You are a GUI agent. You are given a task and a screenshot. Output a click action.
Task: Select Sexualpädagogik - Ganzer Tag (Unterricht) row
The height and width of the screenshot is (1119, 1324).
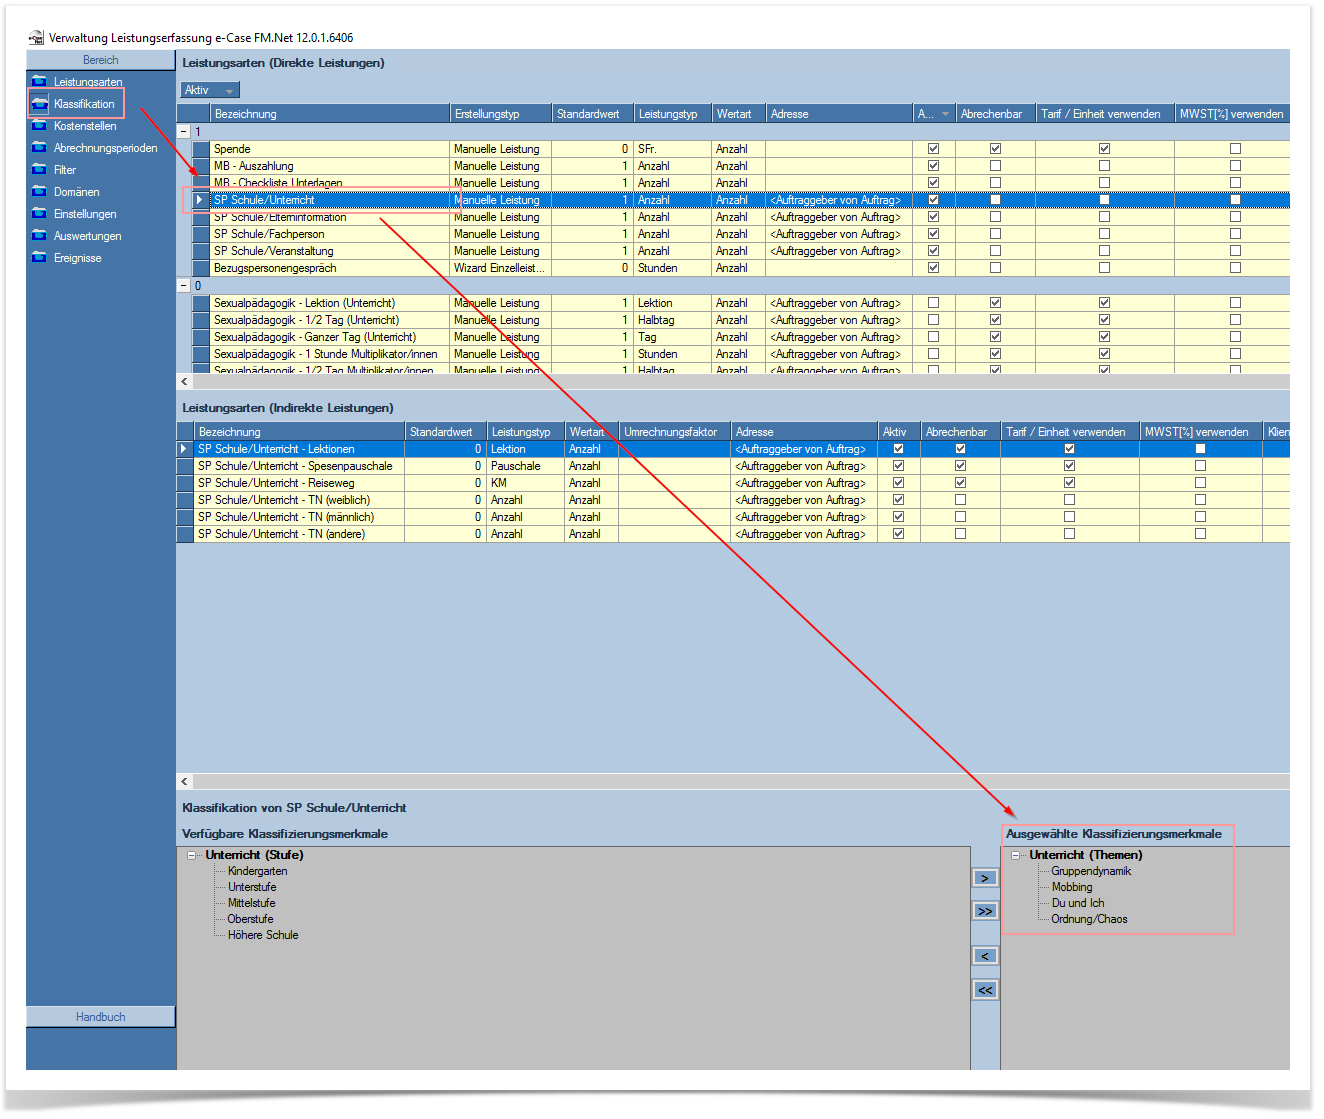(740, 337)
